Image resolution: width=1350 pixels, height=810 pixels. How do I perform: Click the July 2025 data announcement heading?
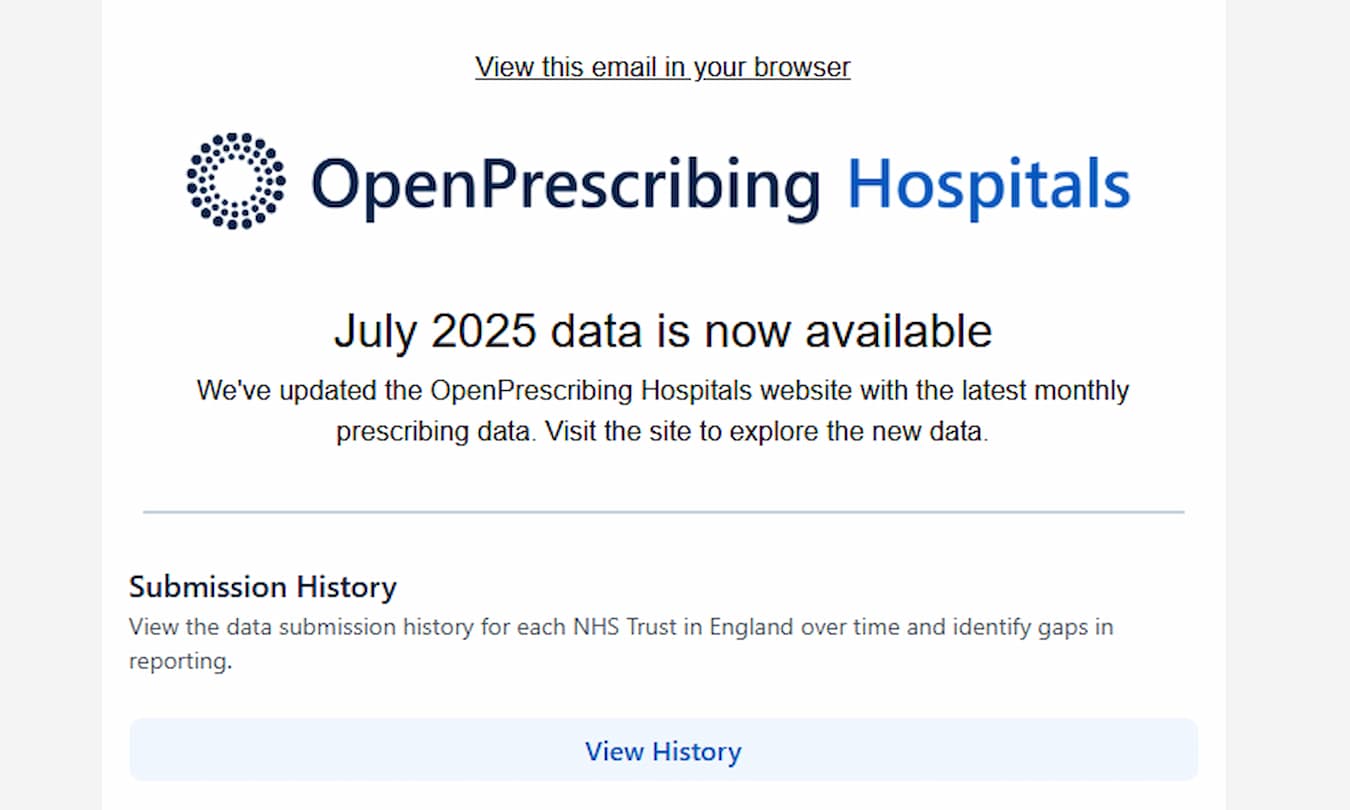click(662, 330)
